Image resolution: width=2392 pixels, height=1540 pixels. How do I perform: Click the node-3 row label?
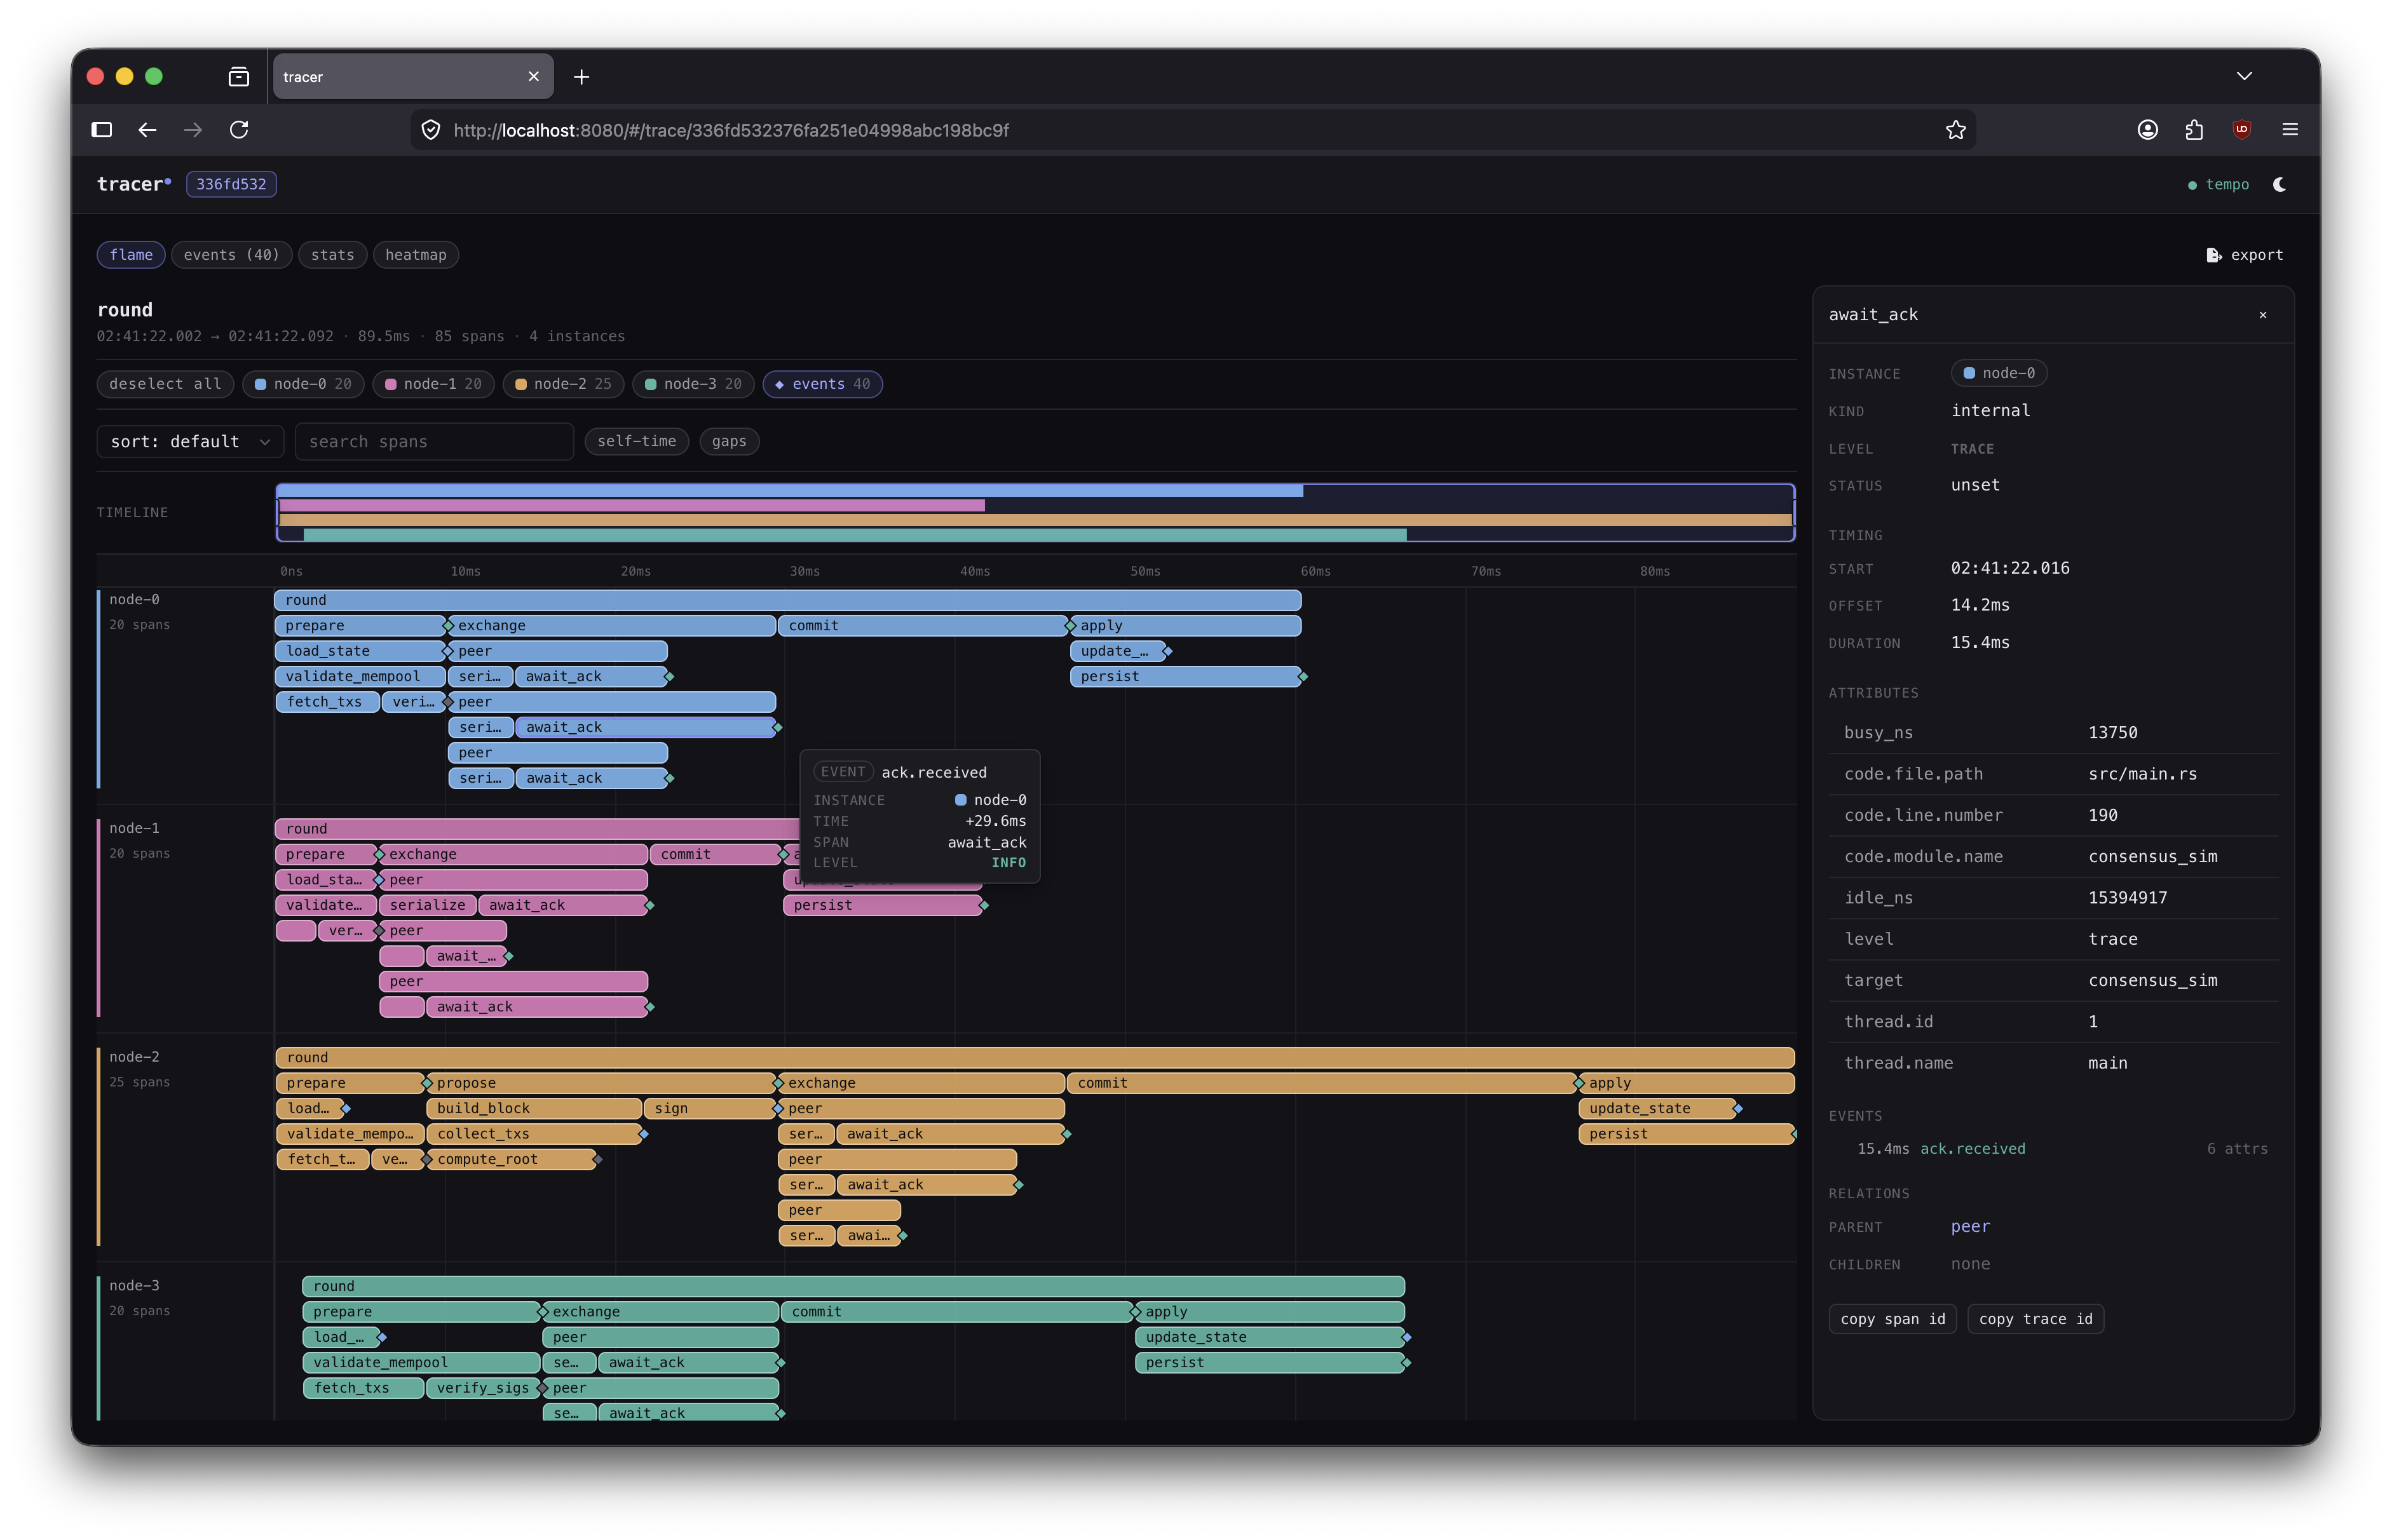click(x=134, y=1285)
